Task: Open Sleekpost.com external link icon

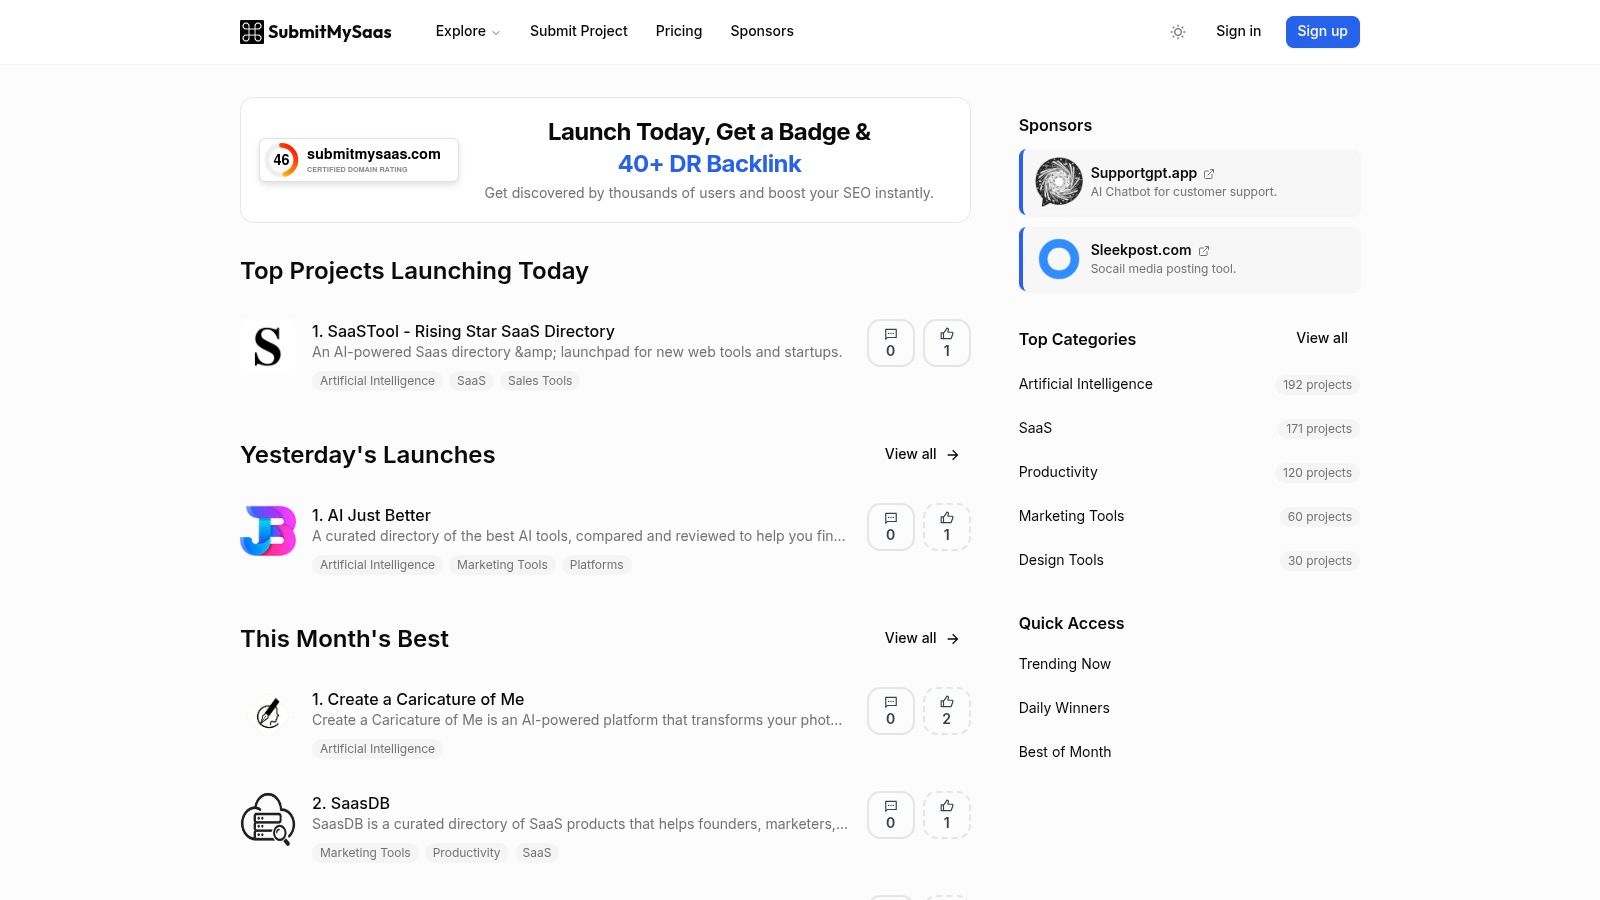Action: click(1204, 250)
